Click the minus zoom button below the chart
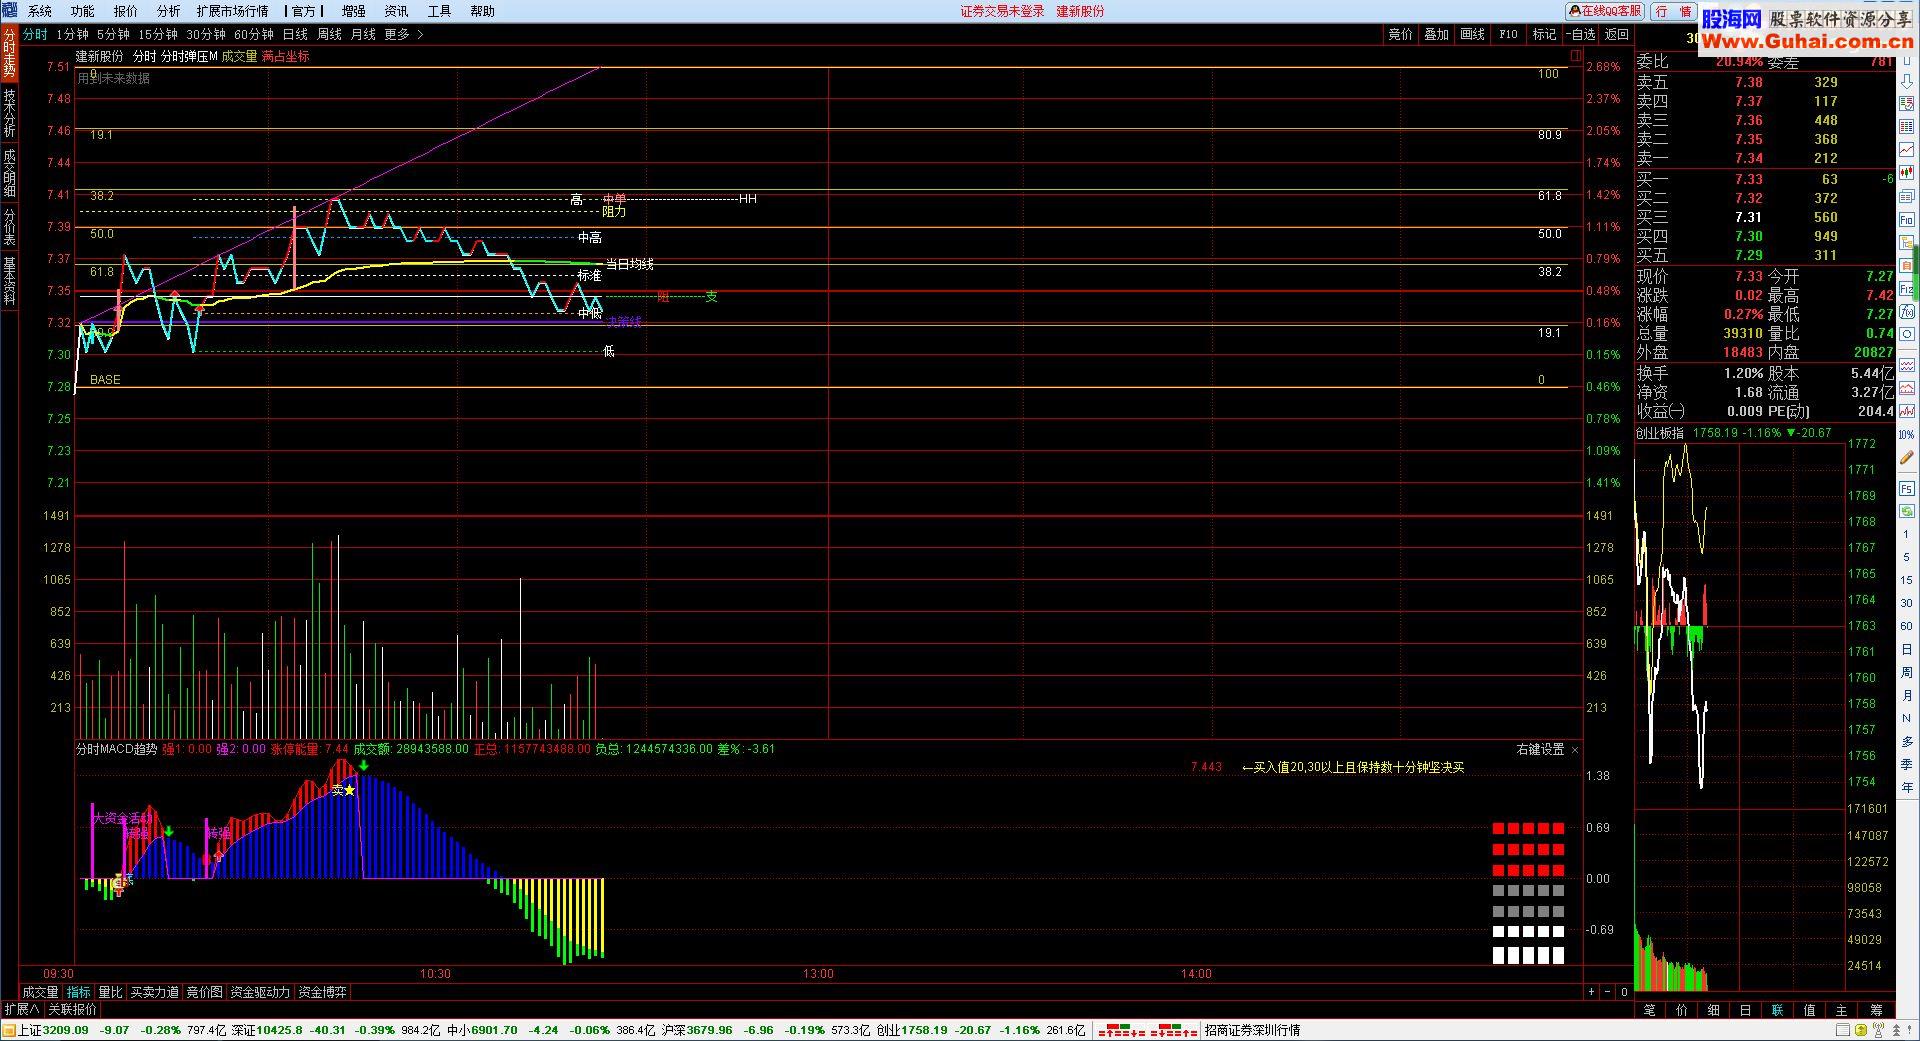1920x1041 pixels. coord(1608,992)
